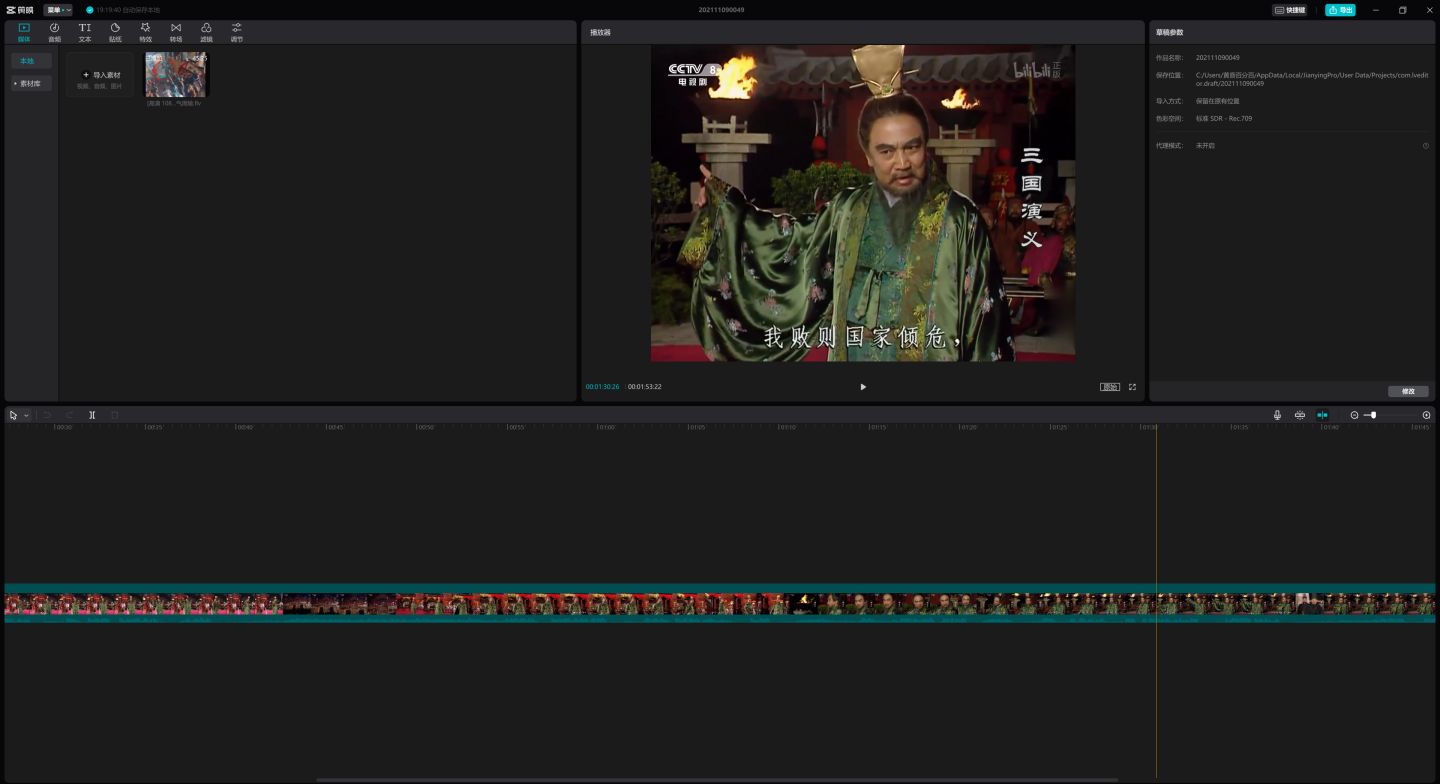Screen dimensions: 1440x784
Task: Open the 文本 (Text) tool icon
Action: pos(85,32)
